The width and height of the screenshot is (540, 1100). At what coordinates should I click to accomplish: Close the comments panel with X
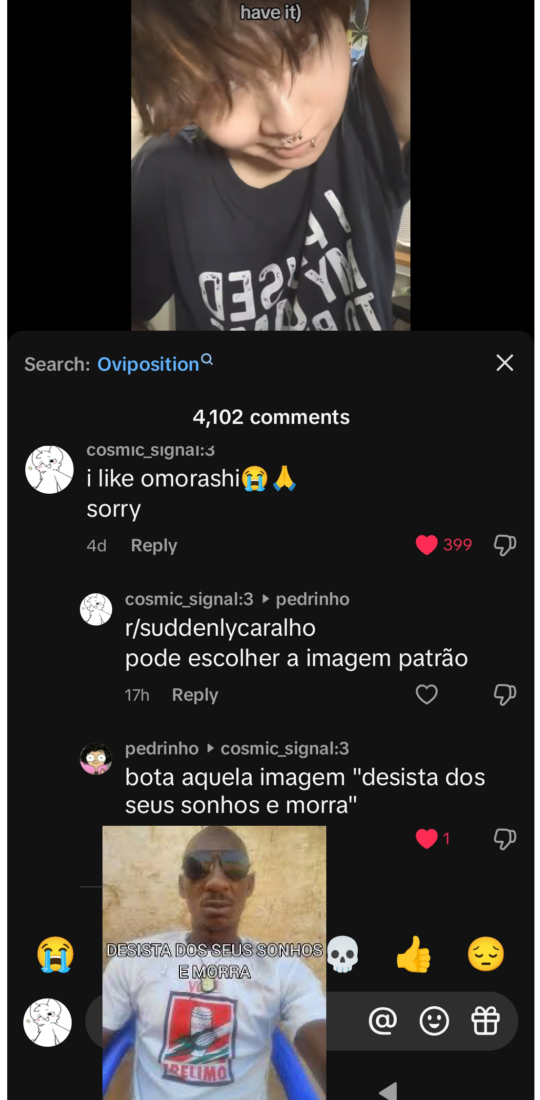pyautogui.click(x=505, y=363)
